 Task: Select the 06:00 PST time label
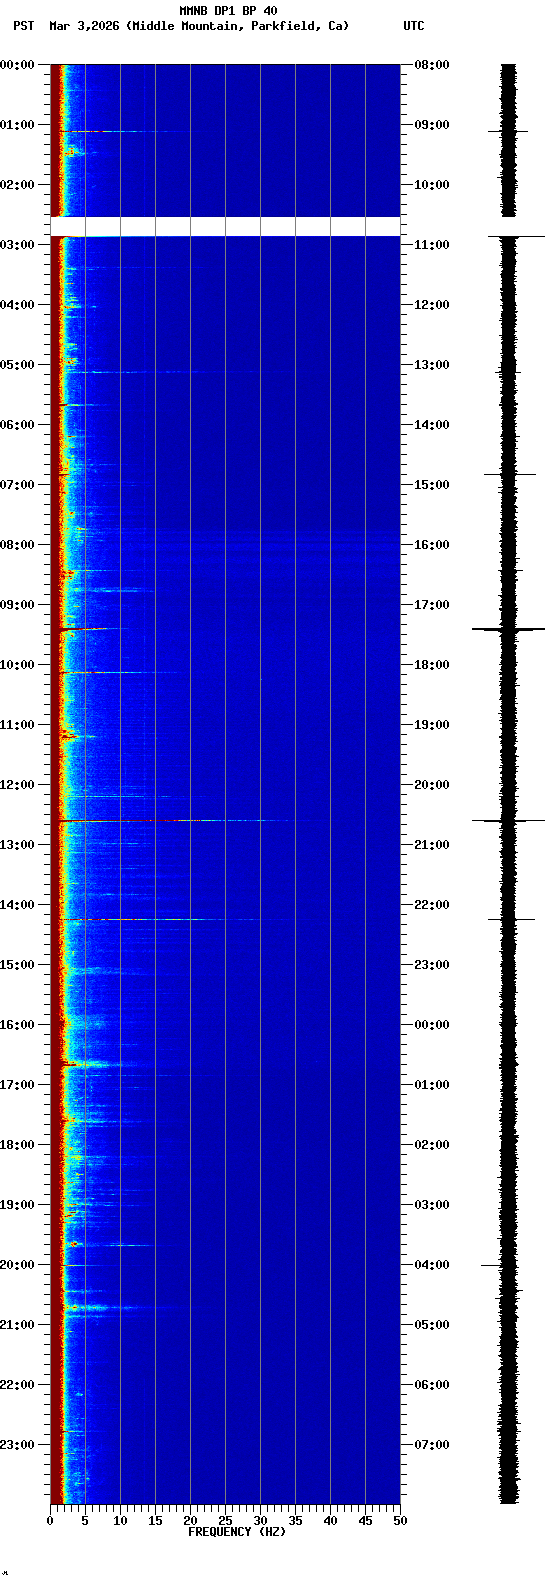[x=17, y=425]
